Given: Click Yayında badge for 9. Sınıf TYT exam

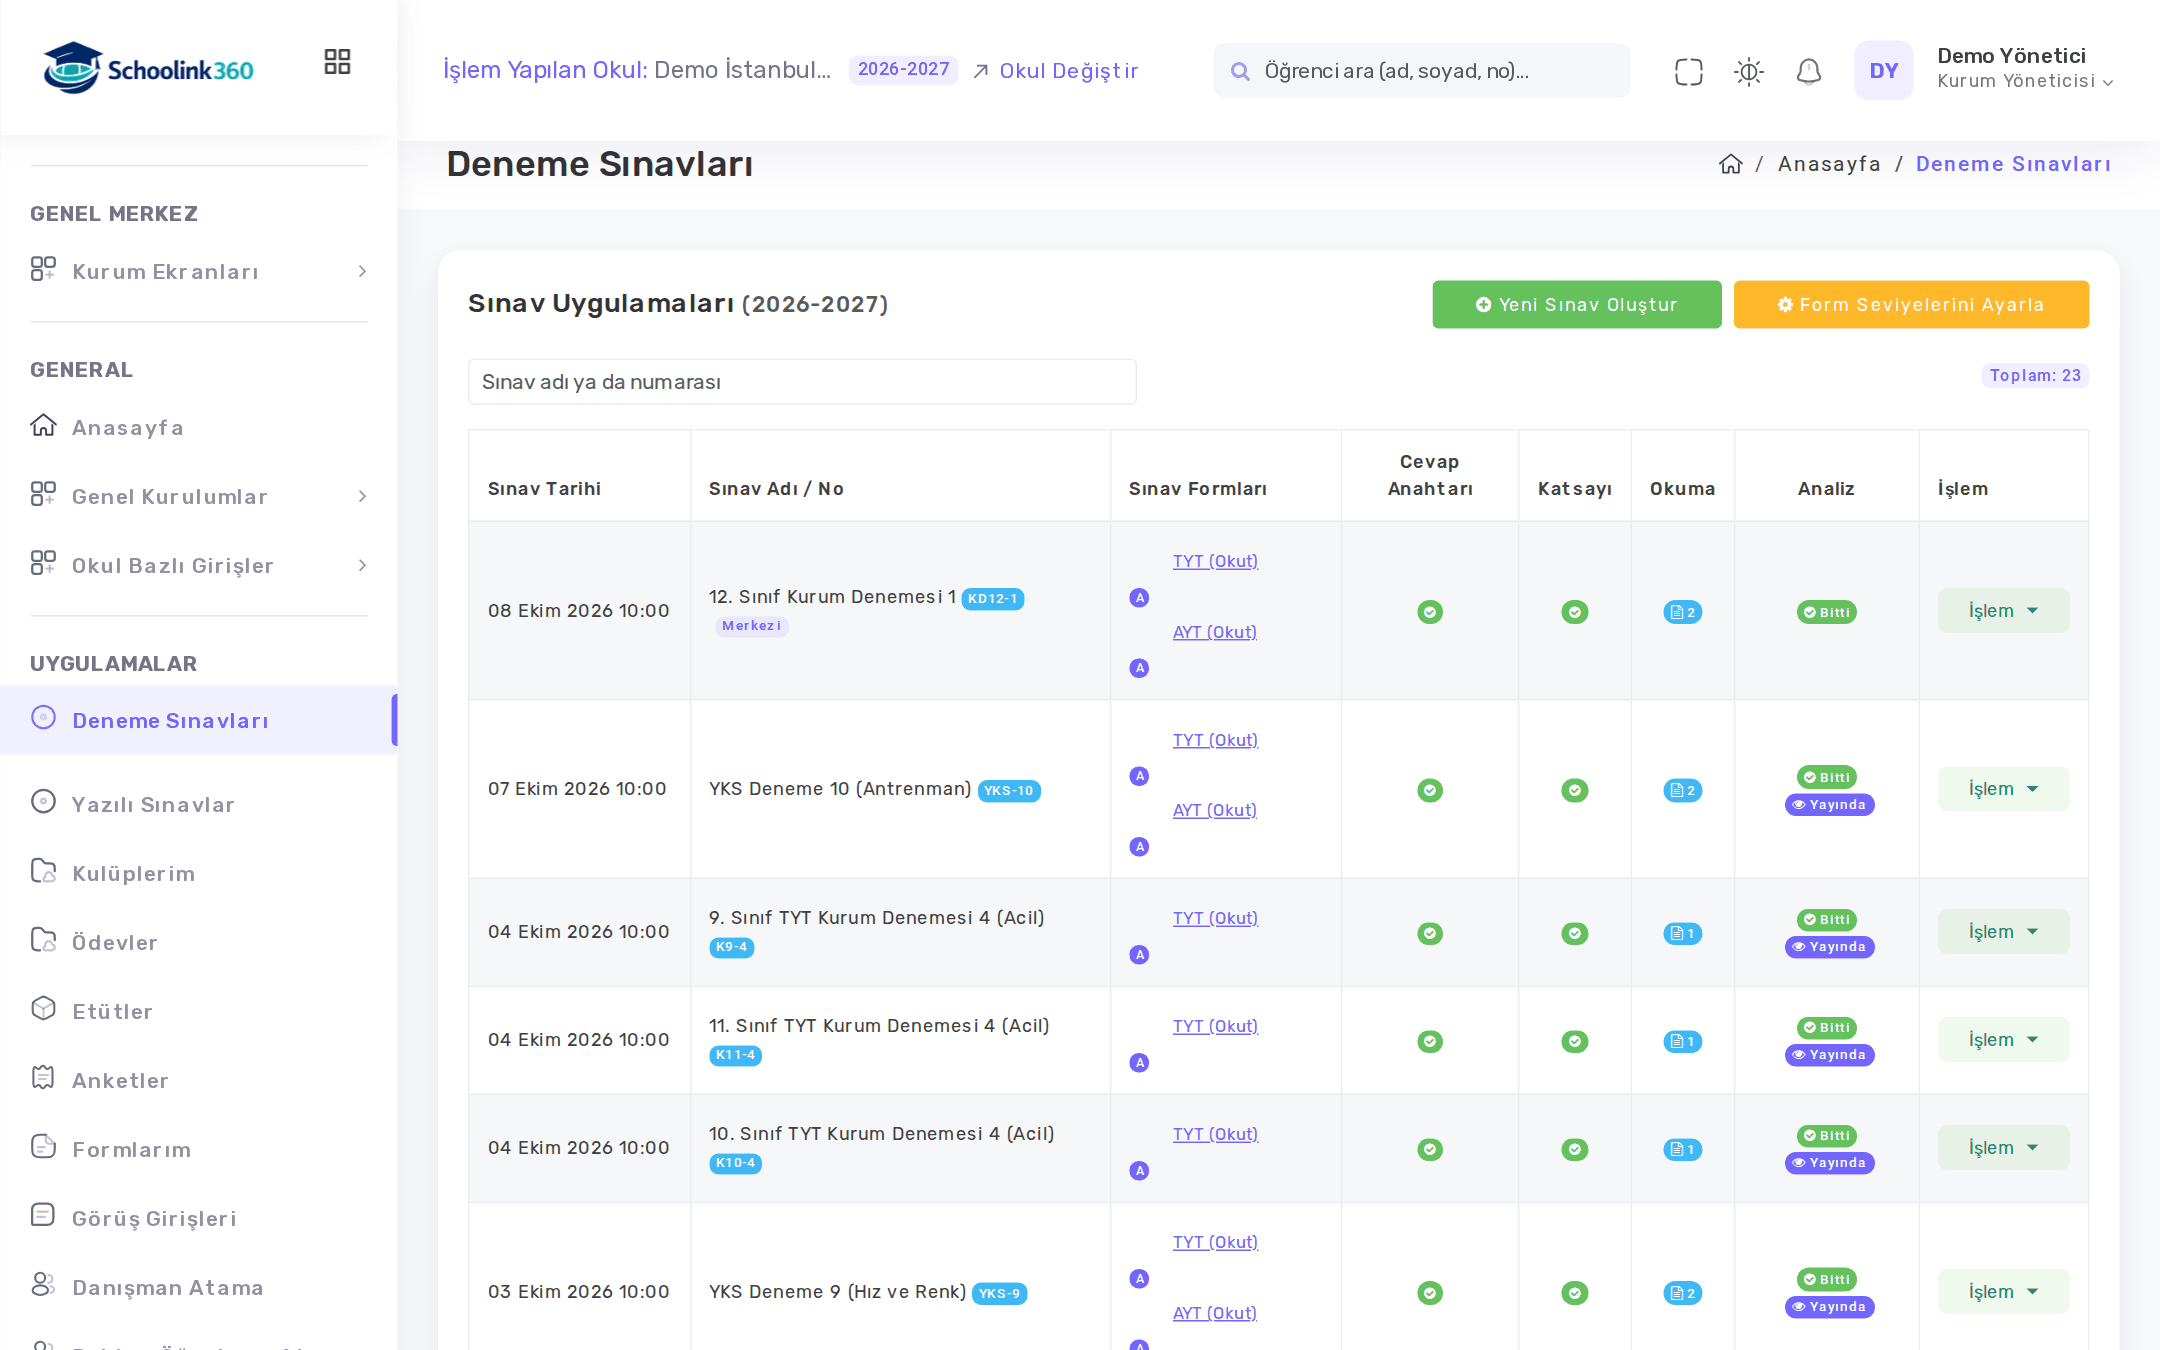Looking at the screenshot, I should [x=1829, y=947].
